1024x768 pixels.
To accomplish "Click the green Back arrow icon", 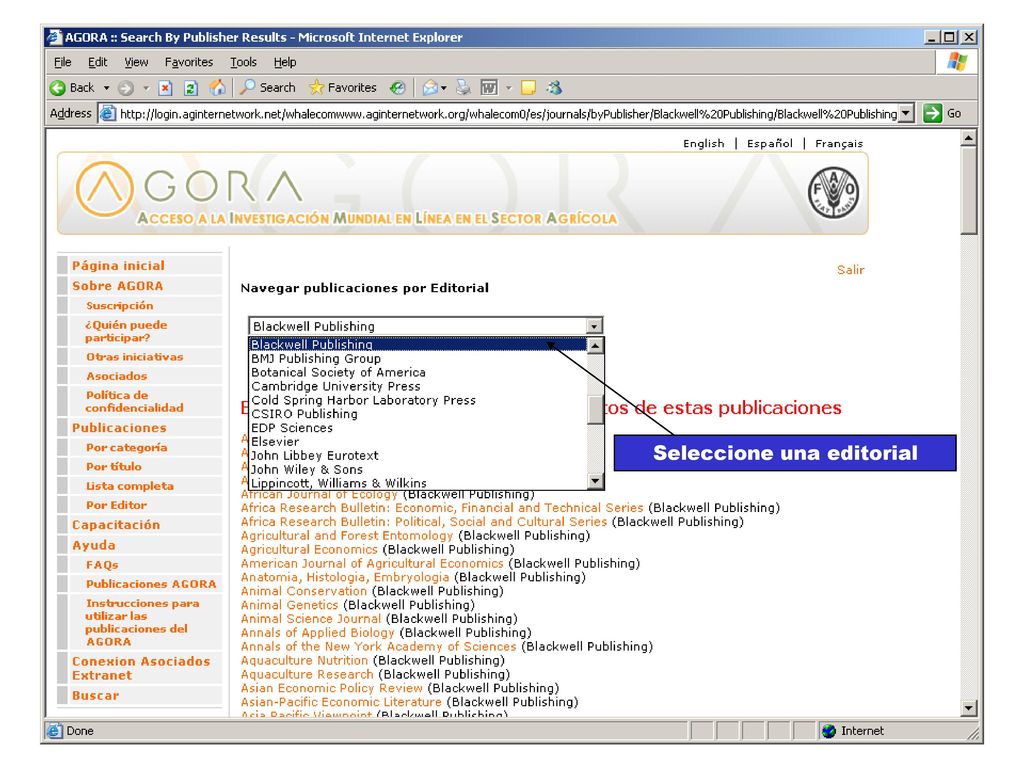I will (x=58, y=88).
